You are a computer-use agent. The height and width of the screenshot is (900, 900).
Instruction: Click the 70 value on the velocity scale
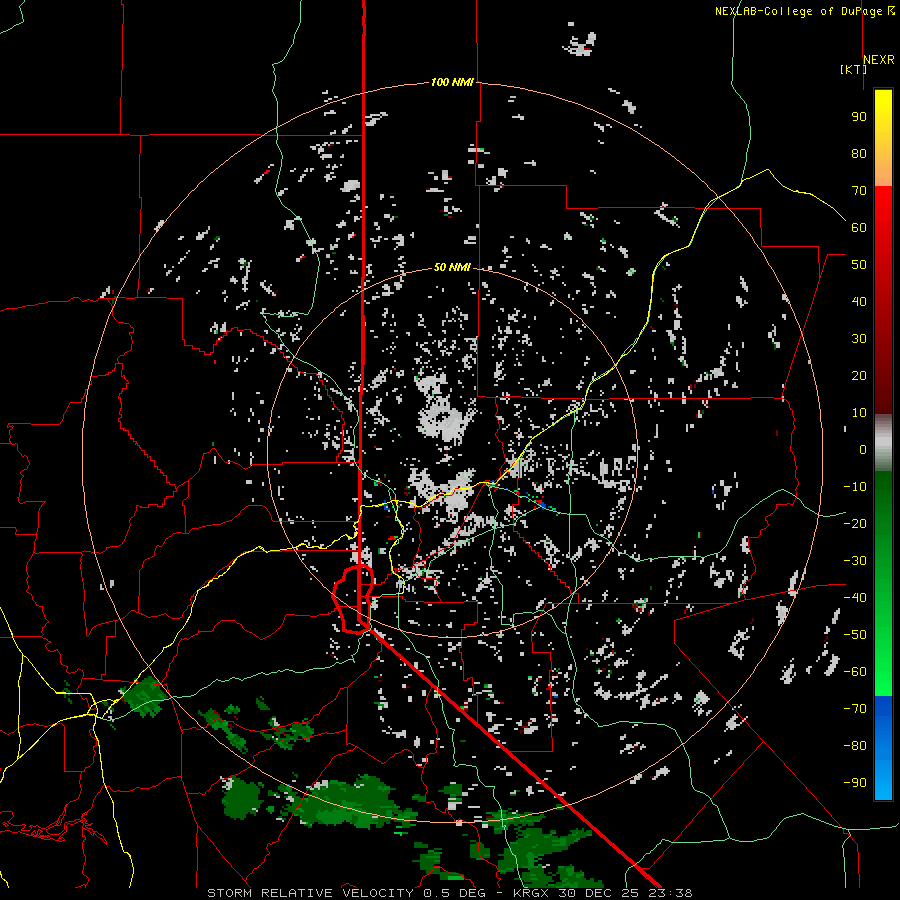coord(859,191)
